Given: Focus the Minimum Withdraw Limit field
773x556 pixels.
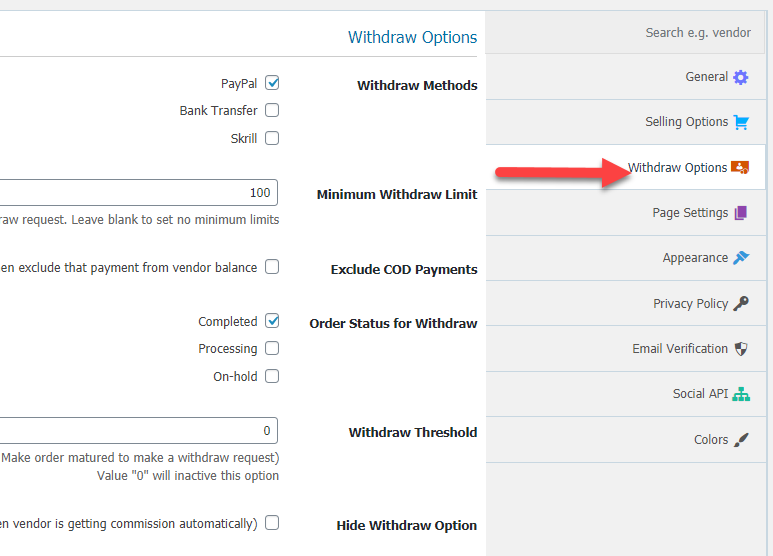Looking at the screenshot, I should (x=138, y=192).
